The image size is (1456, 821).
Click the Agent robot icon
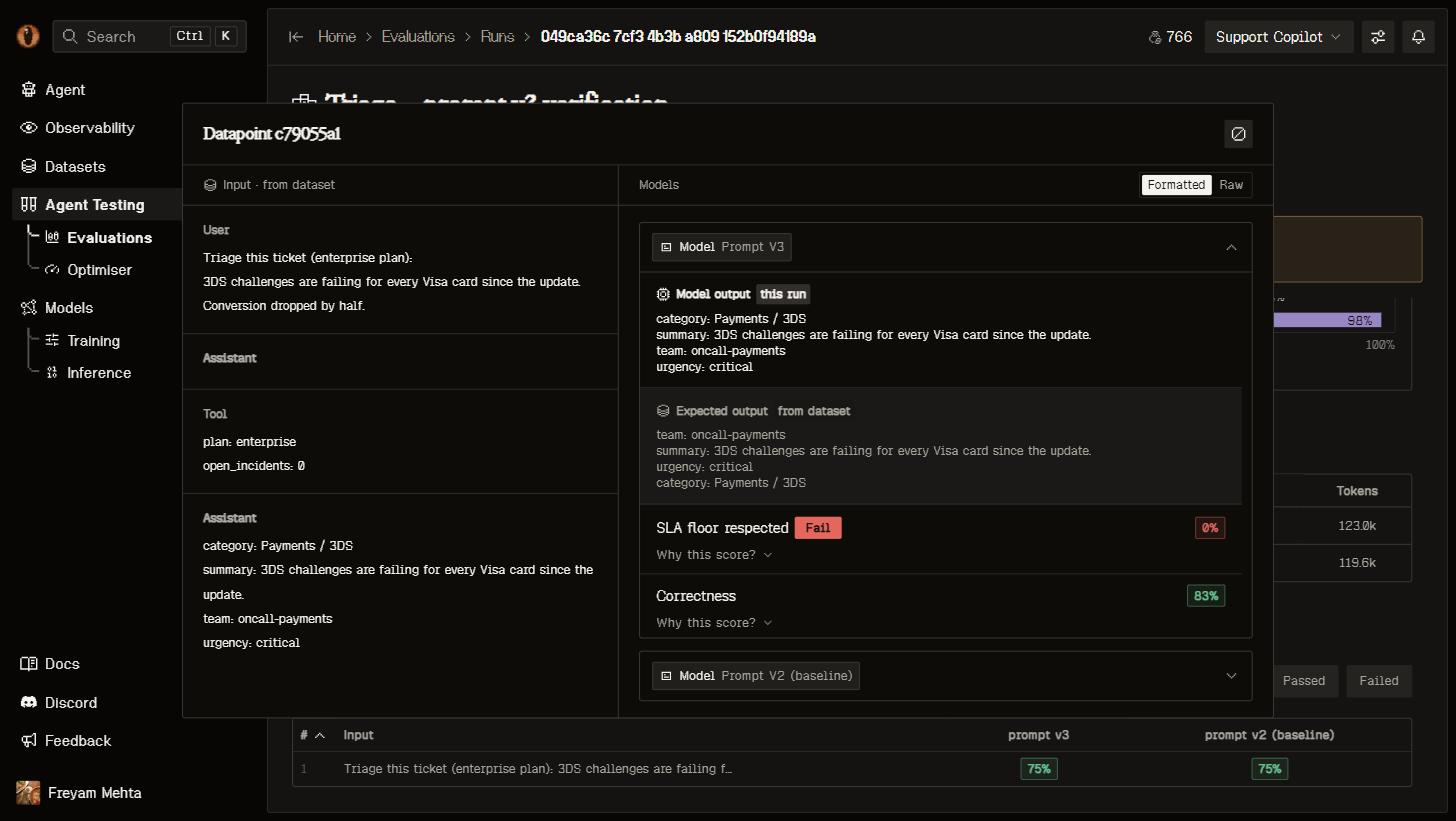29,90
